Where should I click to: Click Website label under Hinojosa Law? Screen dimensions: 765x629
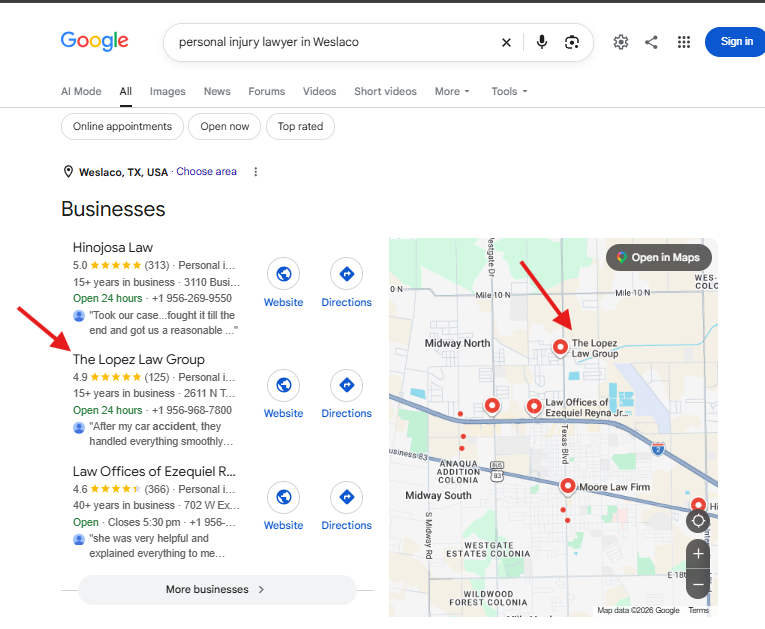pos(283,303)
